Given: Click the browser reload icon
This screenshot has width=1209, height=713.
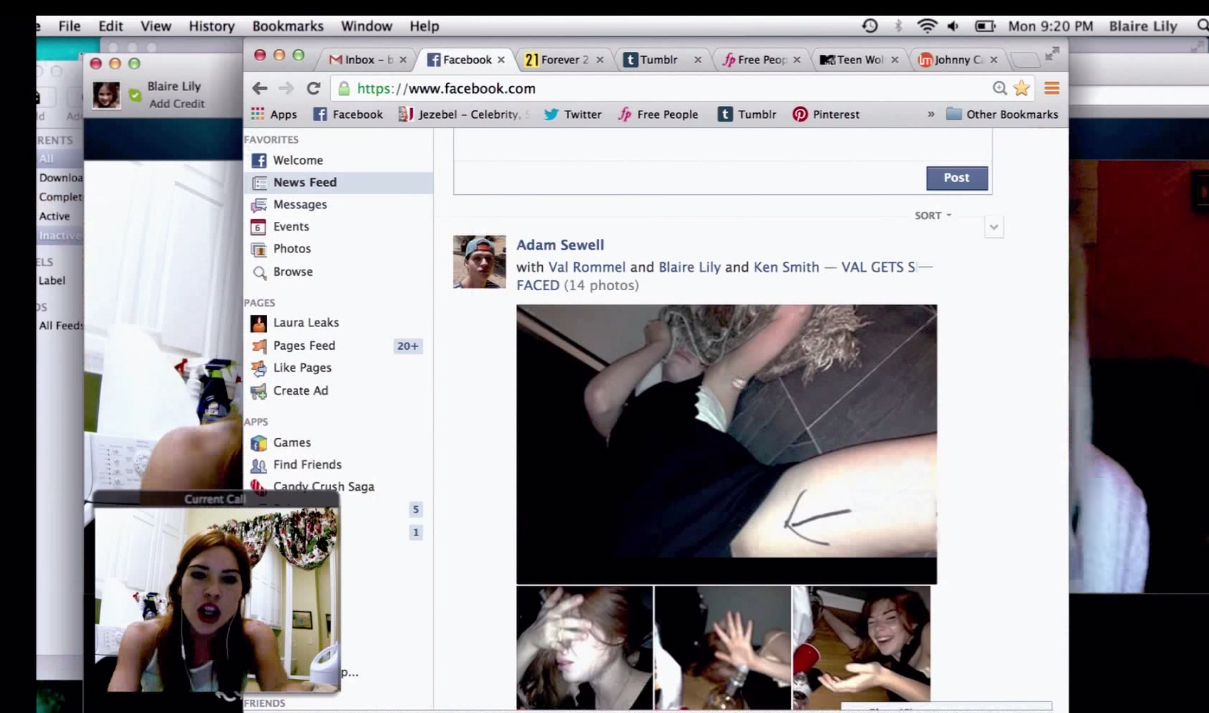Looking at the screenshot, I should (x=313, y=88).
